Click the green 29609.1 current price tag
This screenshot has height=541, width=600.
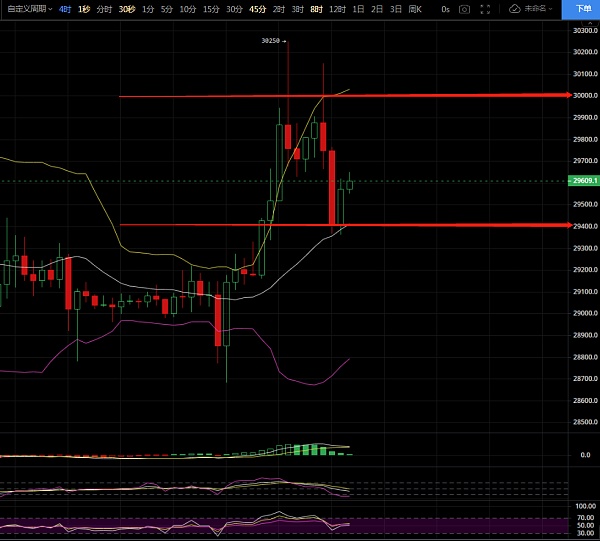pos(584,180)
